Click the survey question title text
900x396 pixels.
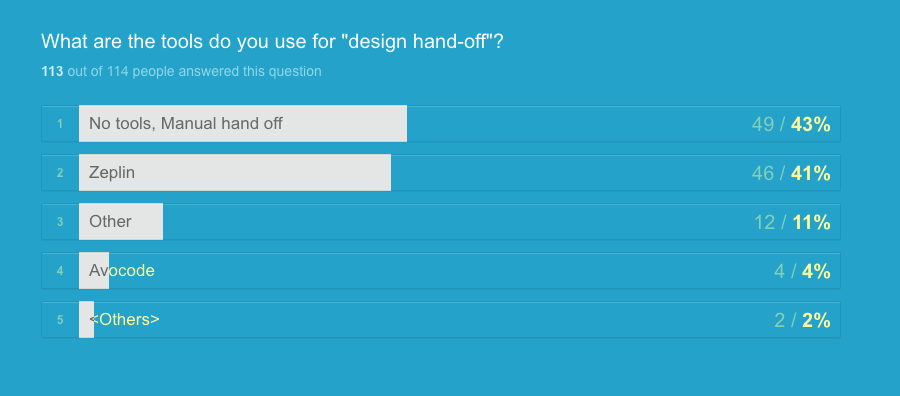coord(272,41)
